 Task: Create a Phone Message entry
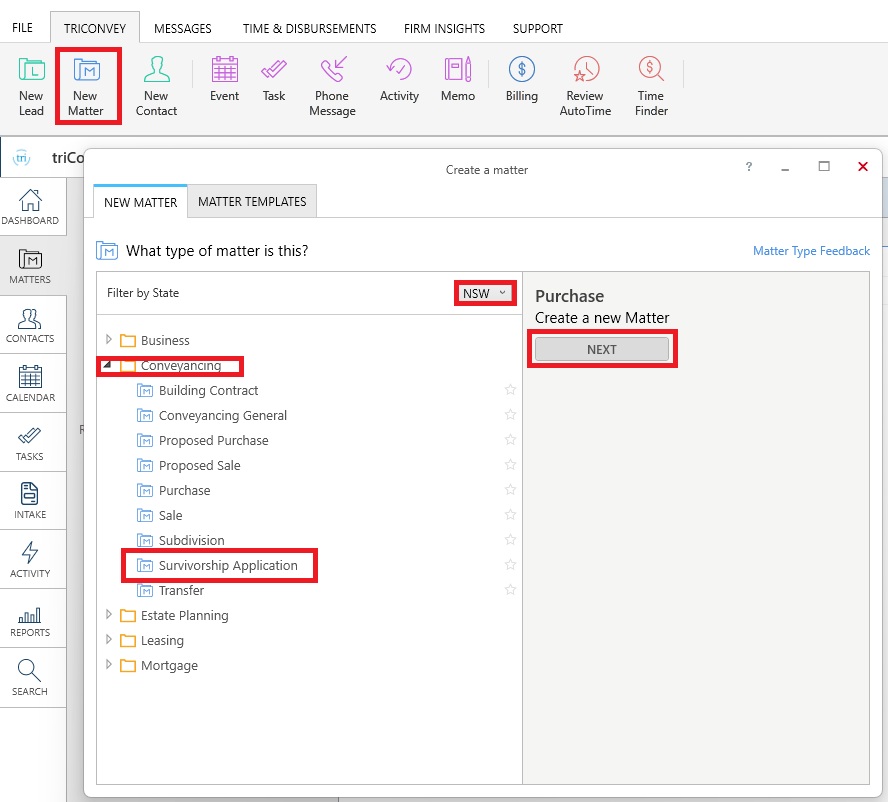coord(332,86)
